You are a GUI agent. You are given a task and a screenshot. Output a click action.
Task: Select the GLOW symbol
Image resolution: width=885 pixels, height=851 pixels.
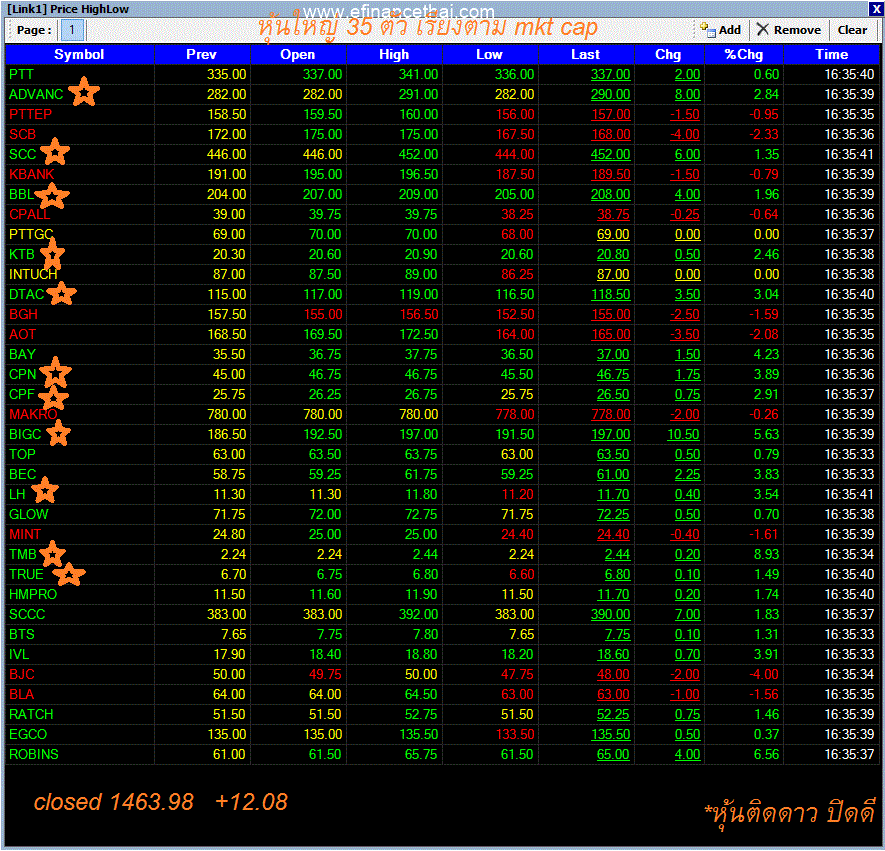point(29,515)
